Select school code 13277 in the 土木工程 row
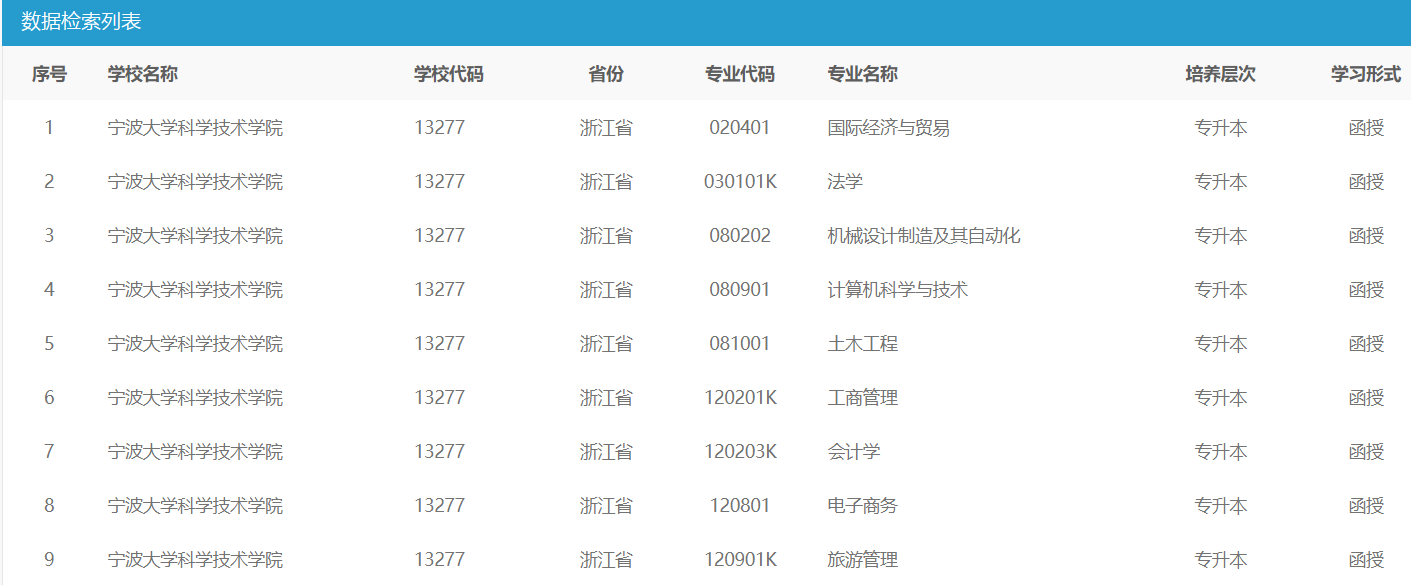The width and height of the screenshot is (1411, 585). point(440,344)
